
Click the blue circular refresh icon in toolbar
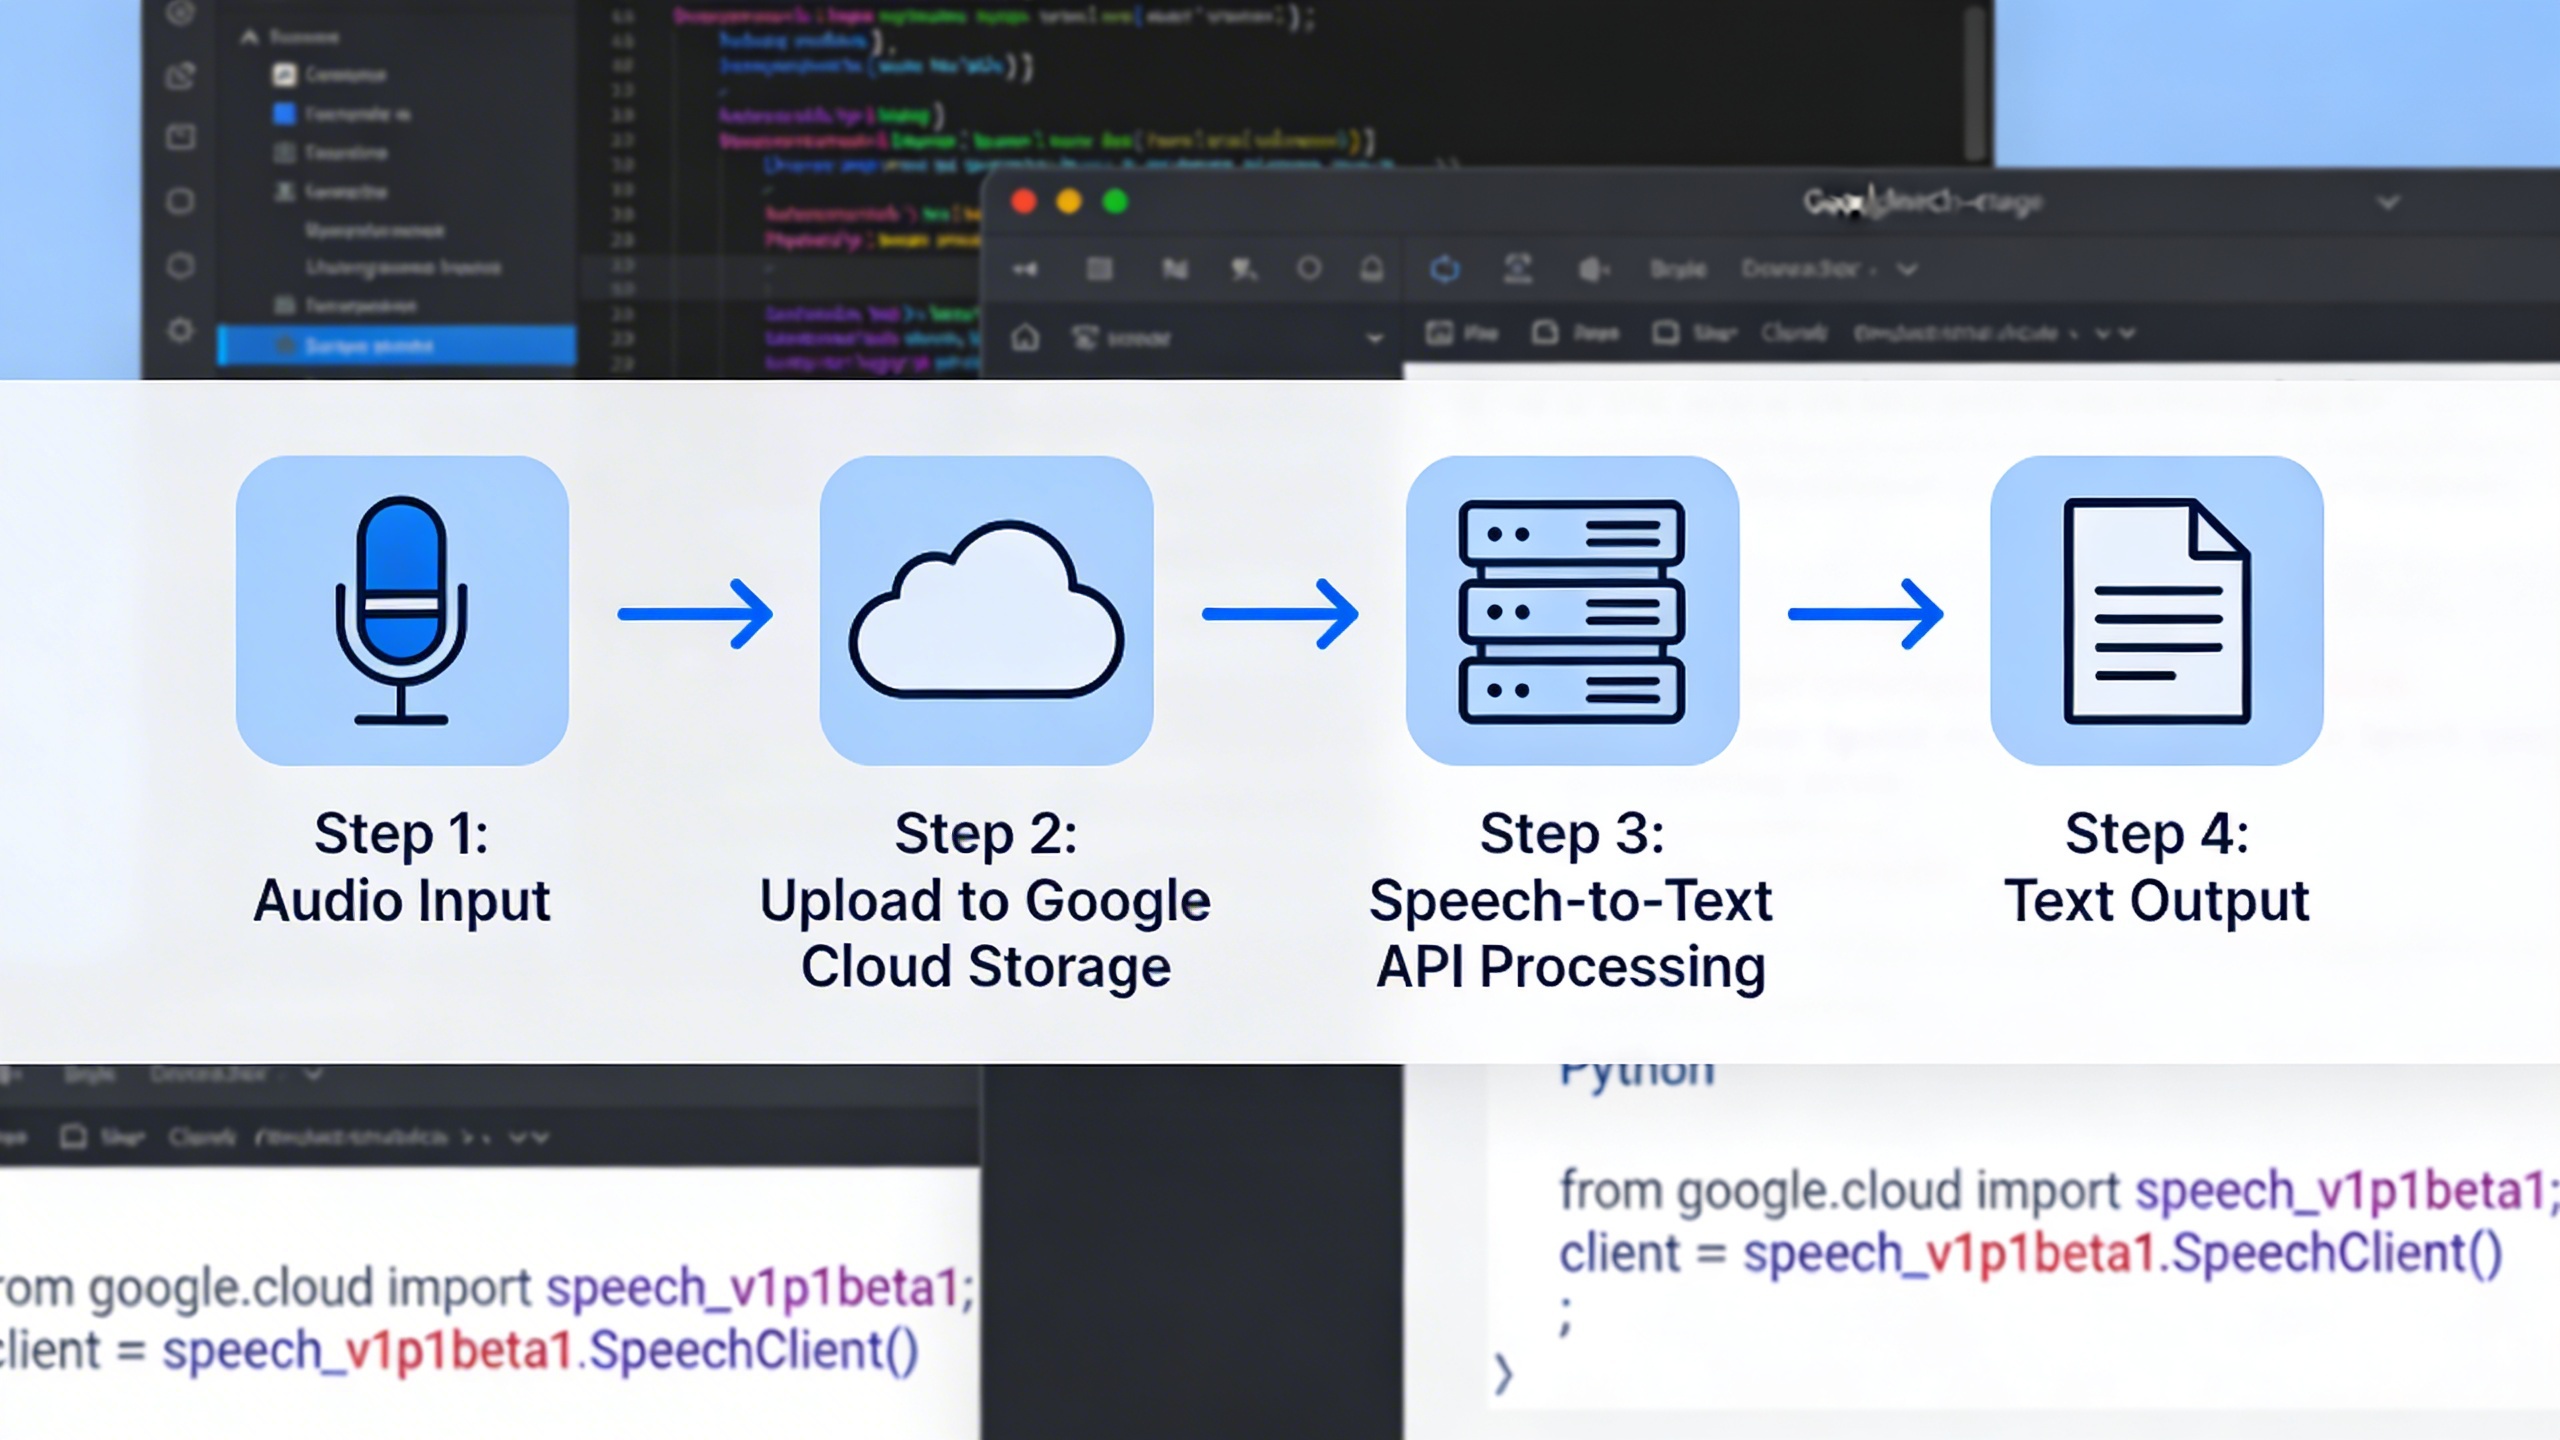click(x=1444, y=269)
